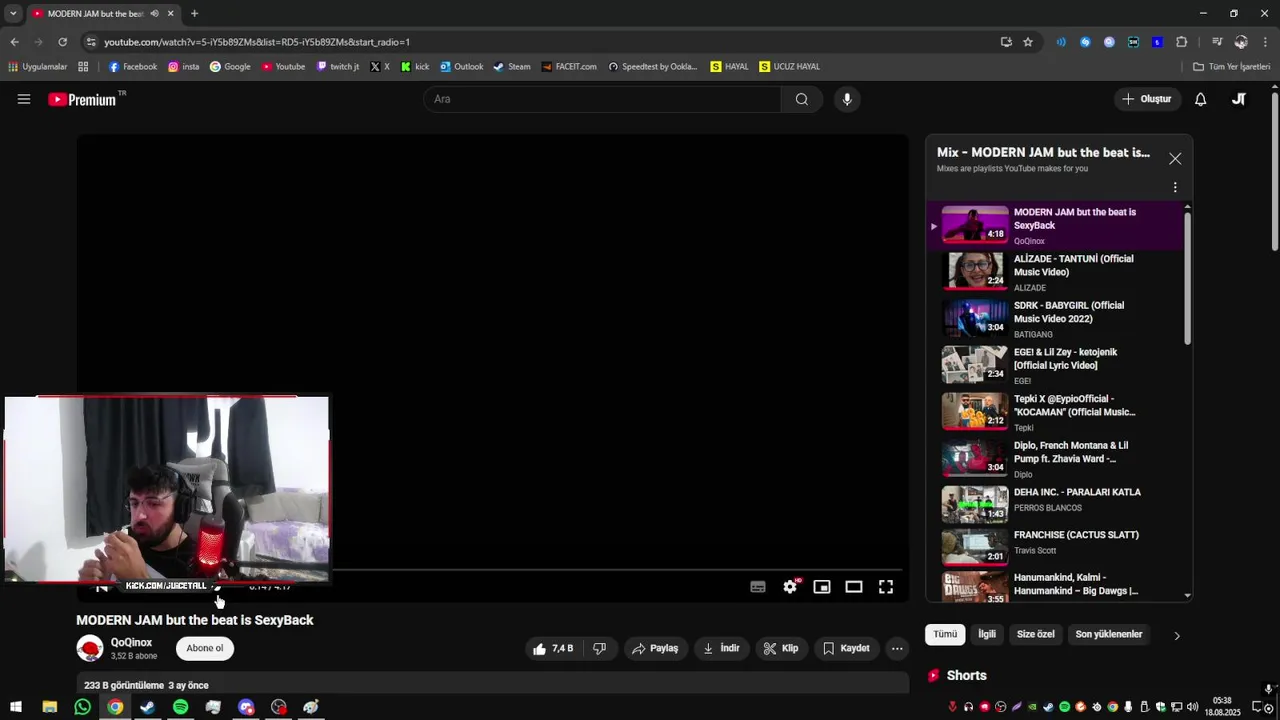Create a clip with Klip button
Screen dimensions: 1280x720
781,648
